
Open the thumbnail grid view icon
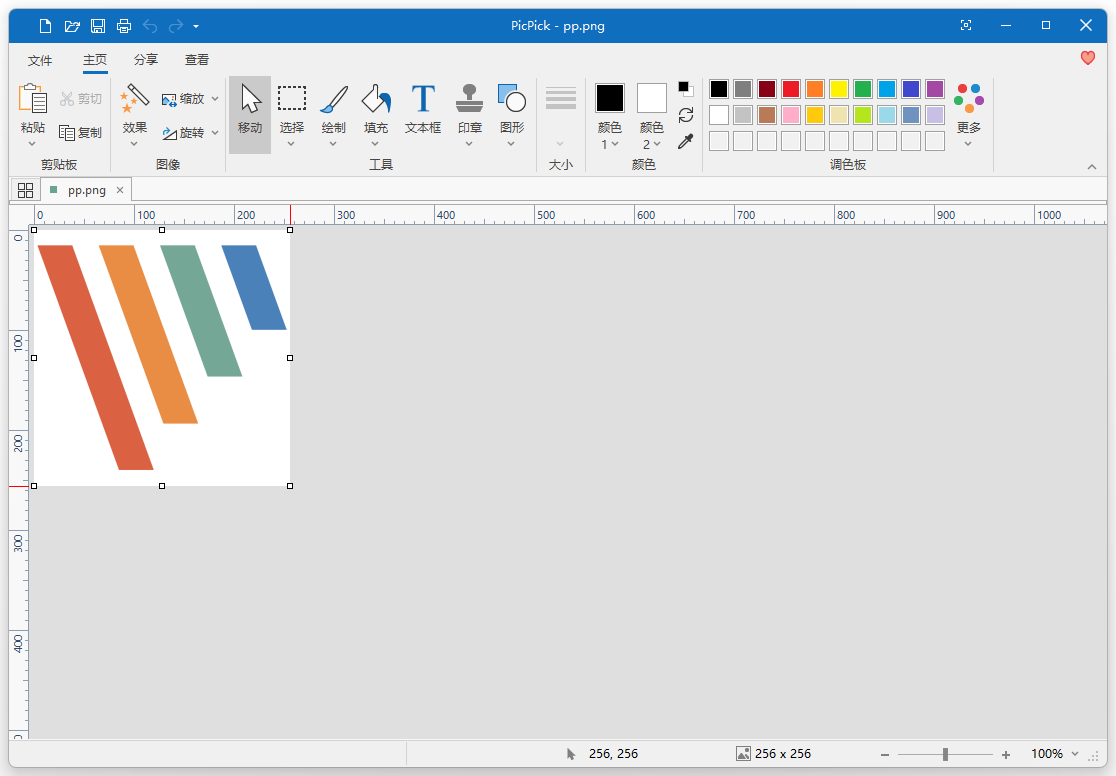[x=25, y=190]
